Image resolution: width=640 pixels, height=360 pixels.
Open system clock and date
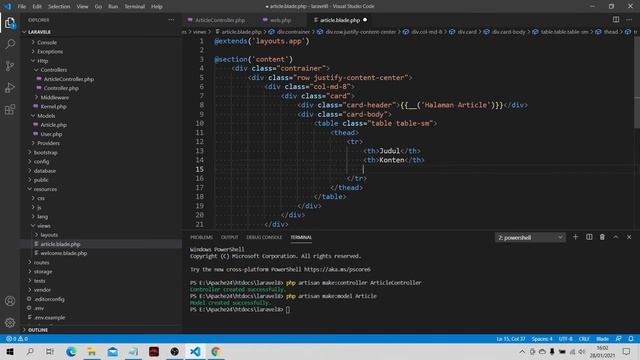(x=602, y=351)
